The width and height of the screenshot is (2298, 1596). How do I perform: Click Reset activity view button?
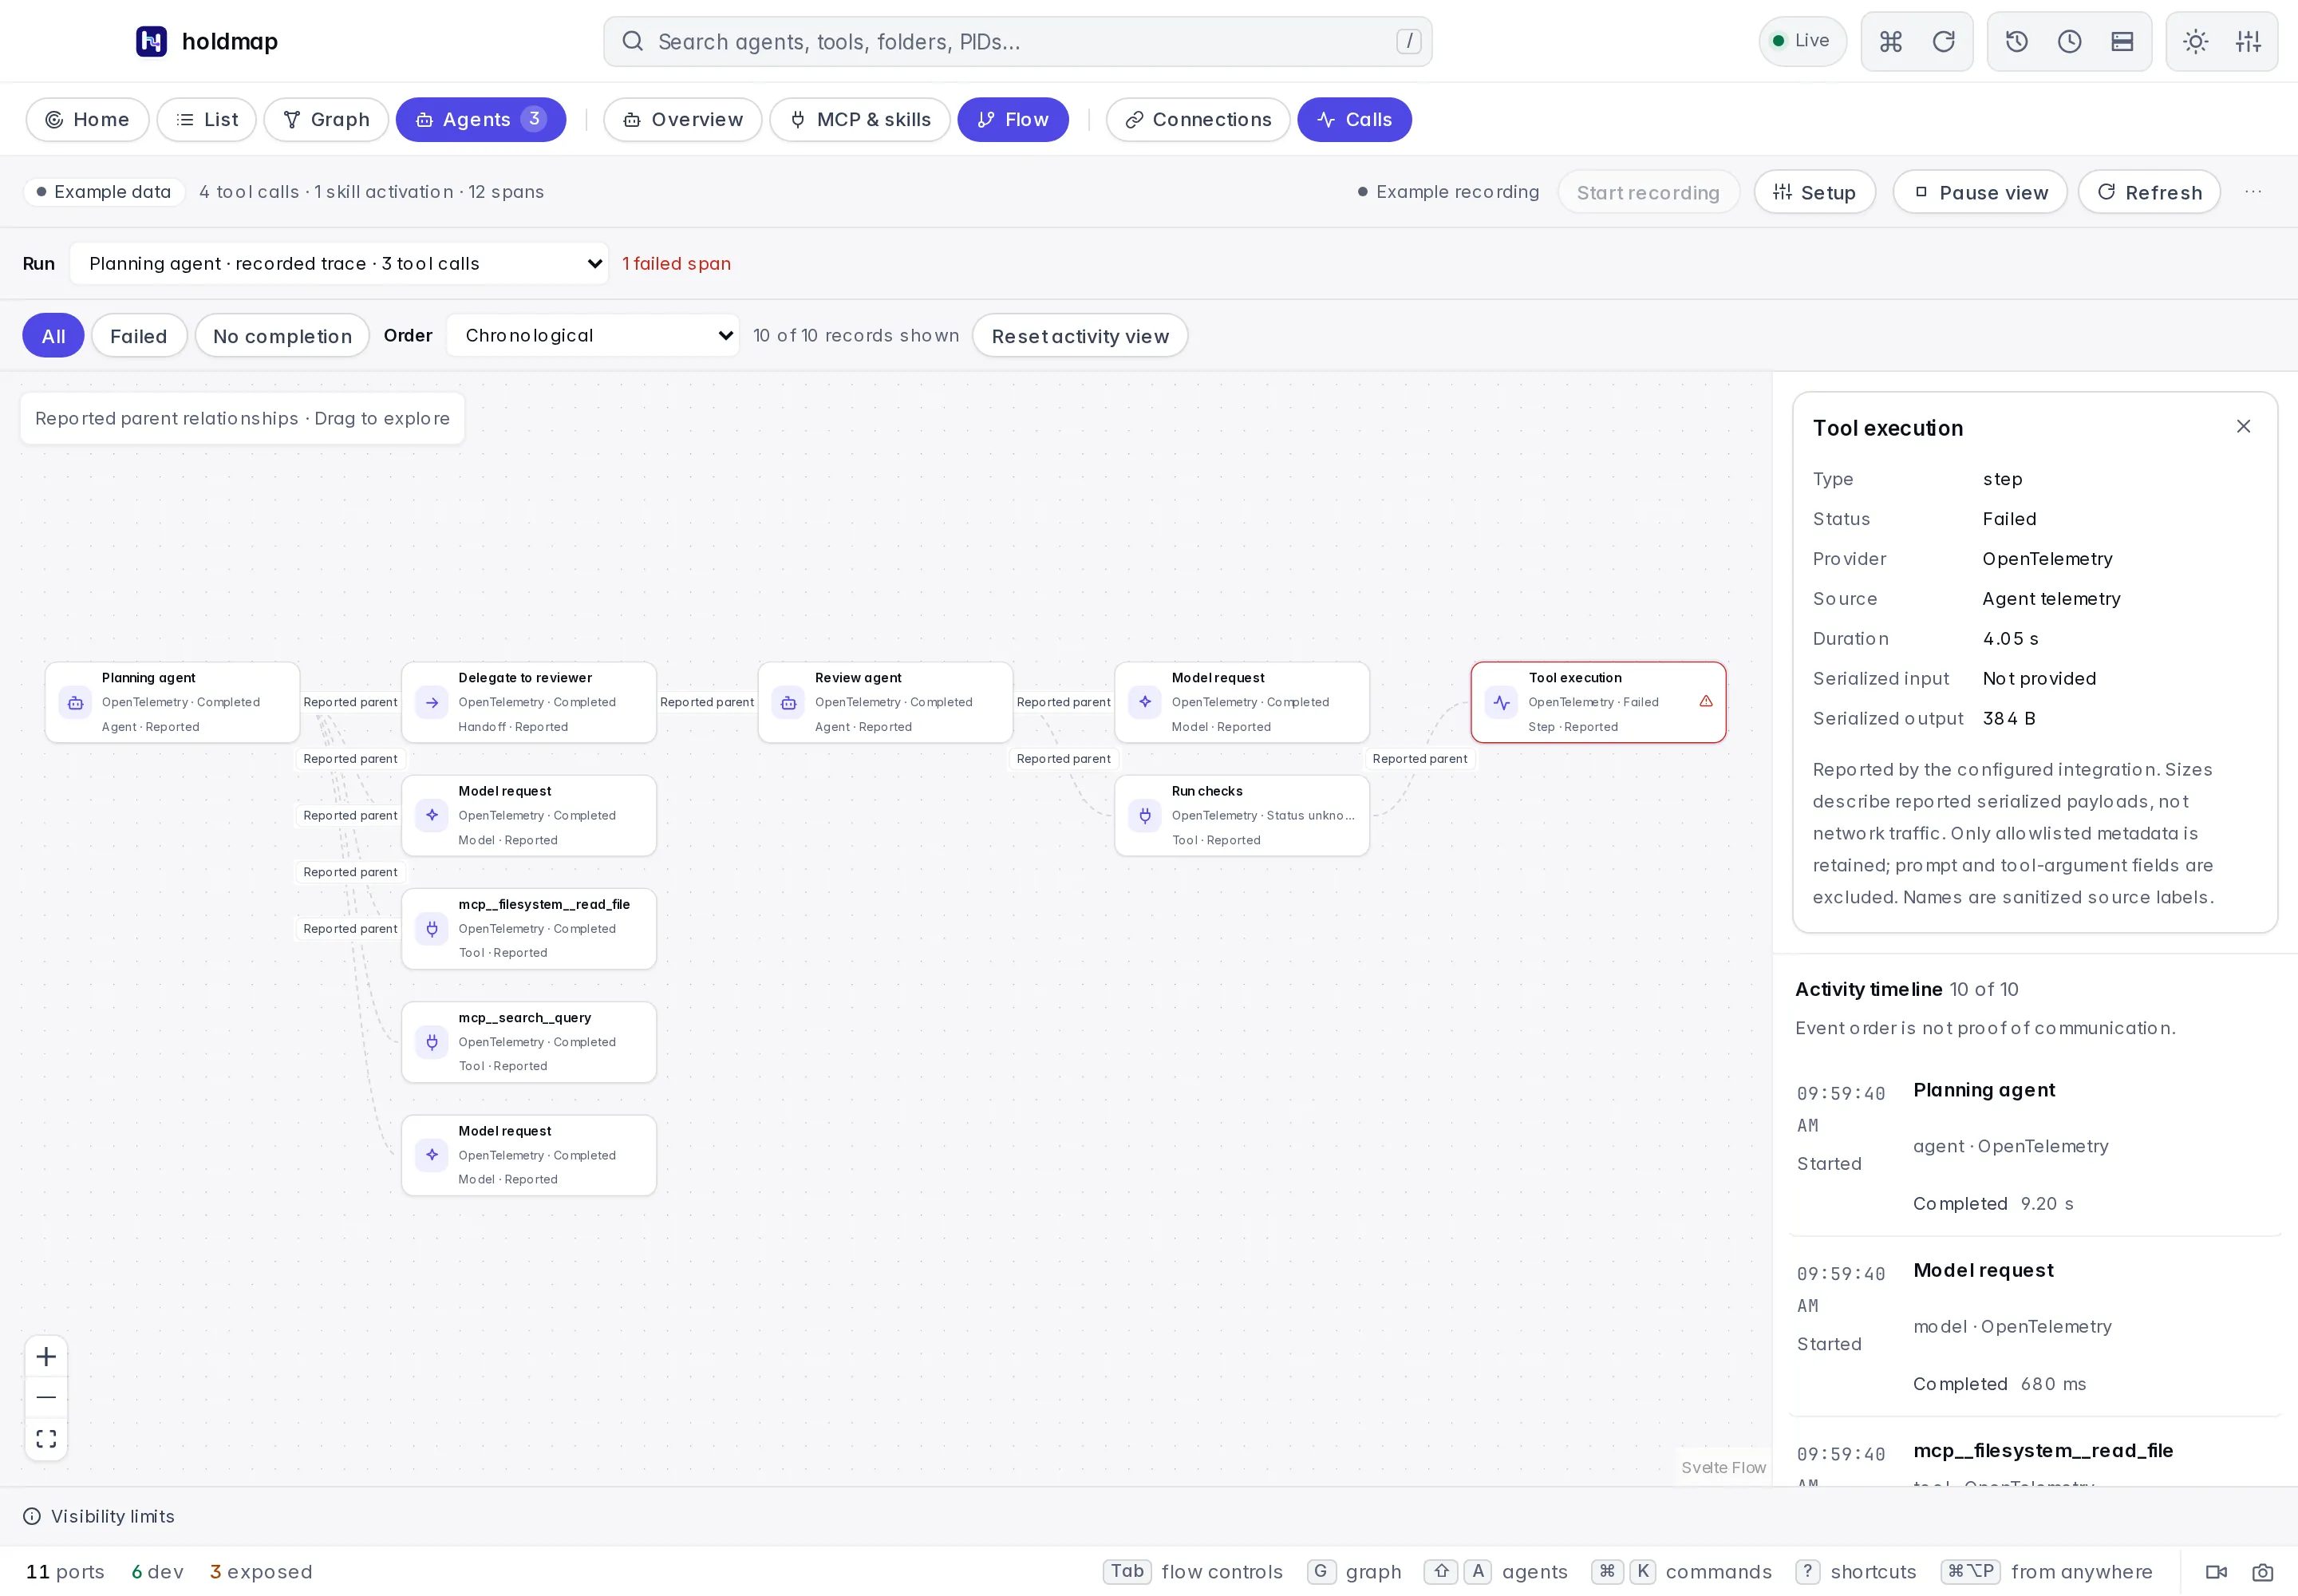click(1079, 336)
